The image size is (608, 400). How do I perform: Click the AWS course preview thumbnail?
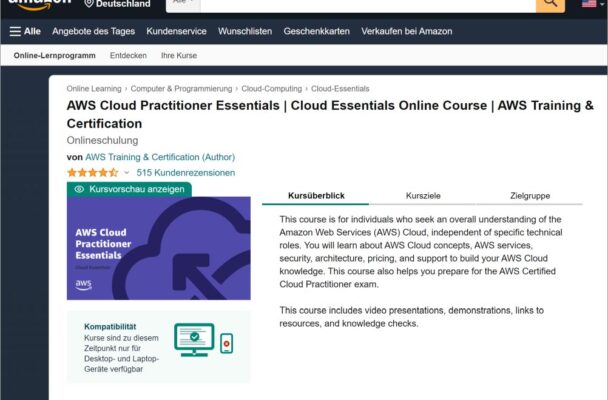coord(158,247)
